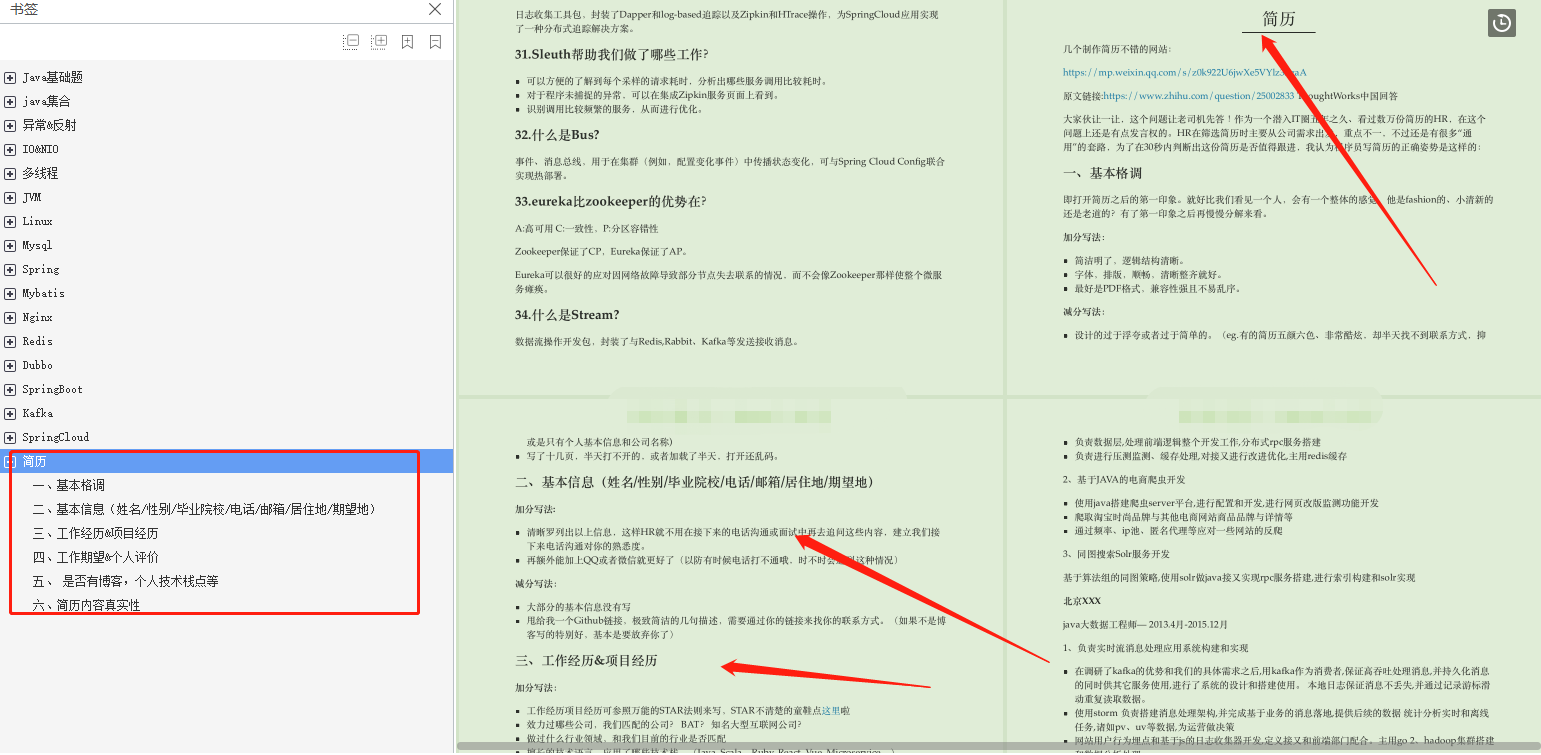Click the 33.eureka比zookeeper的优势在 heading
This screenshot has height=755, width=1541.
(610, 201)
